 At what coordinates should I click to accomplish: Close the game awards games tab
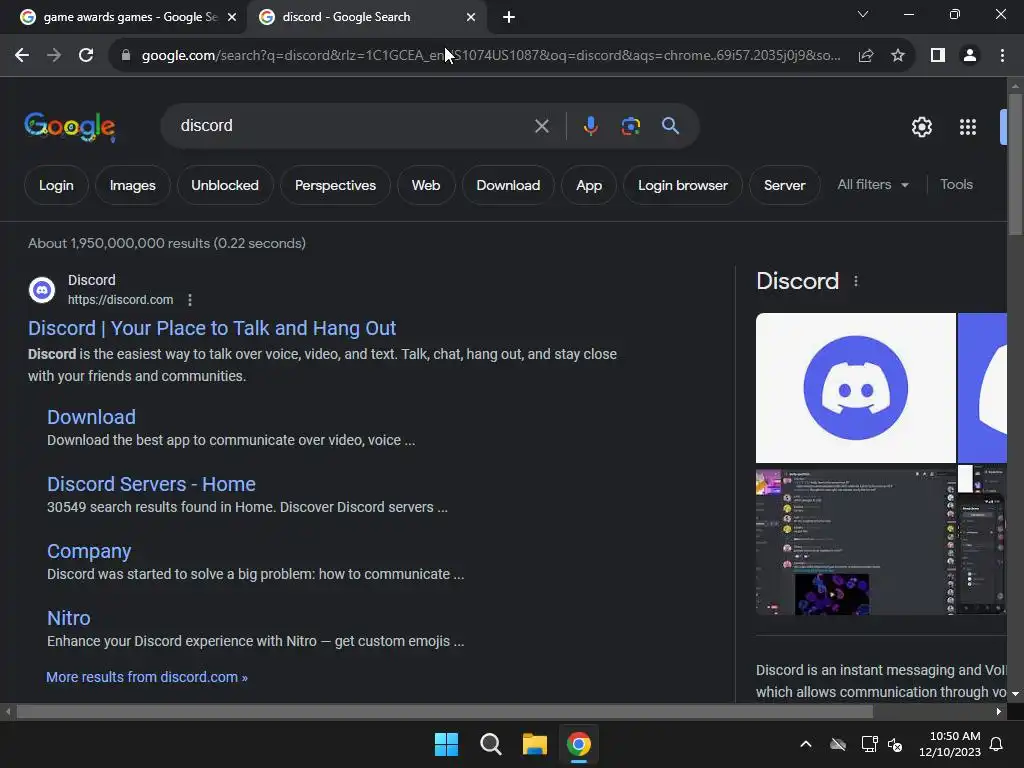pyautogui.click(x=232, y=17)
